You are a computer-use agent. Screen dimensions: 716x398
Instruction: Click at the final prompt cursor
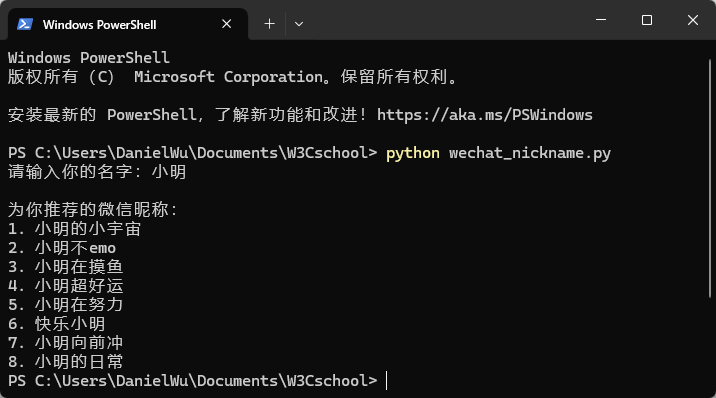386,381
